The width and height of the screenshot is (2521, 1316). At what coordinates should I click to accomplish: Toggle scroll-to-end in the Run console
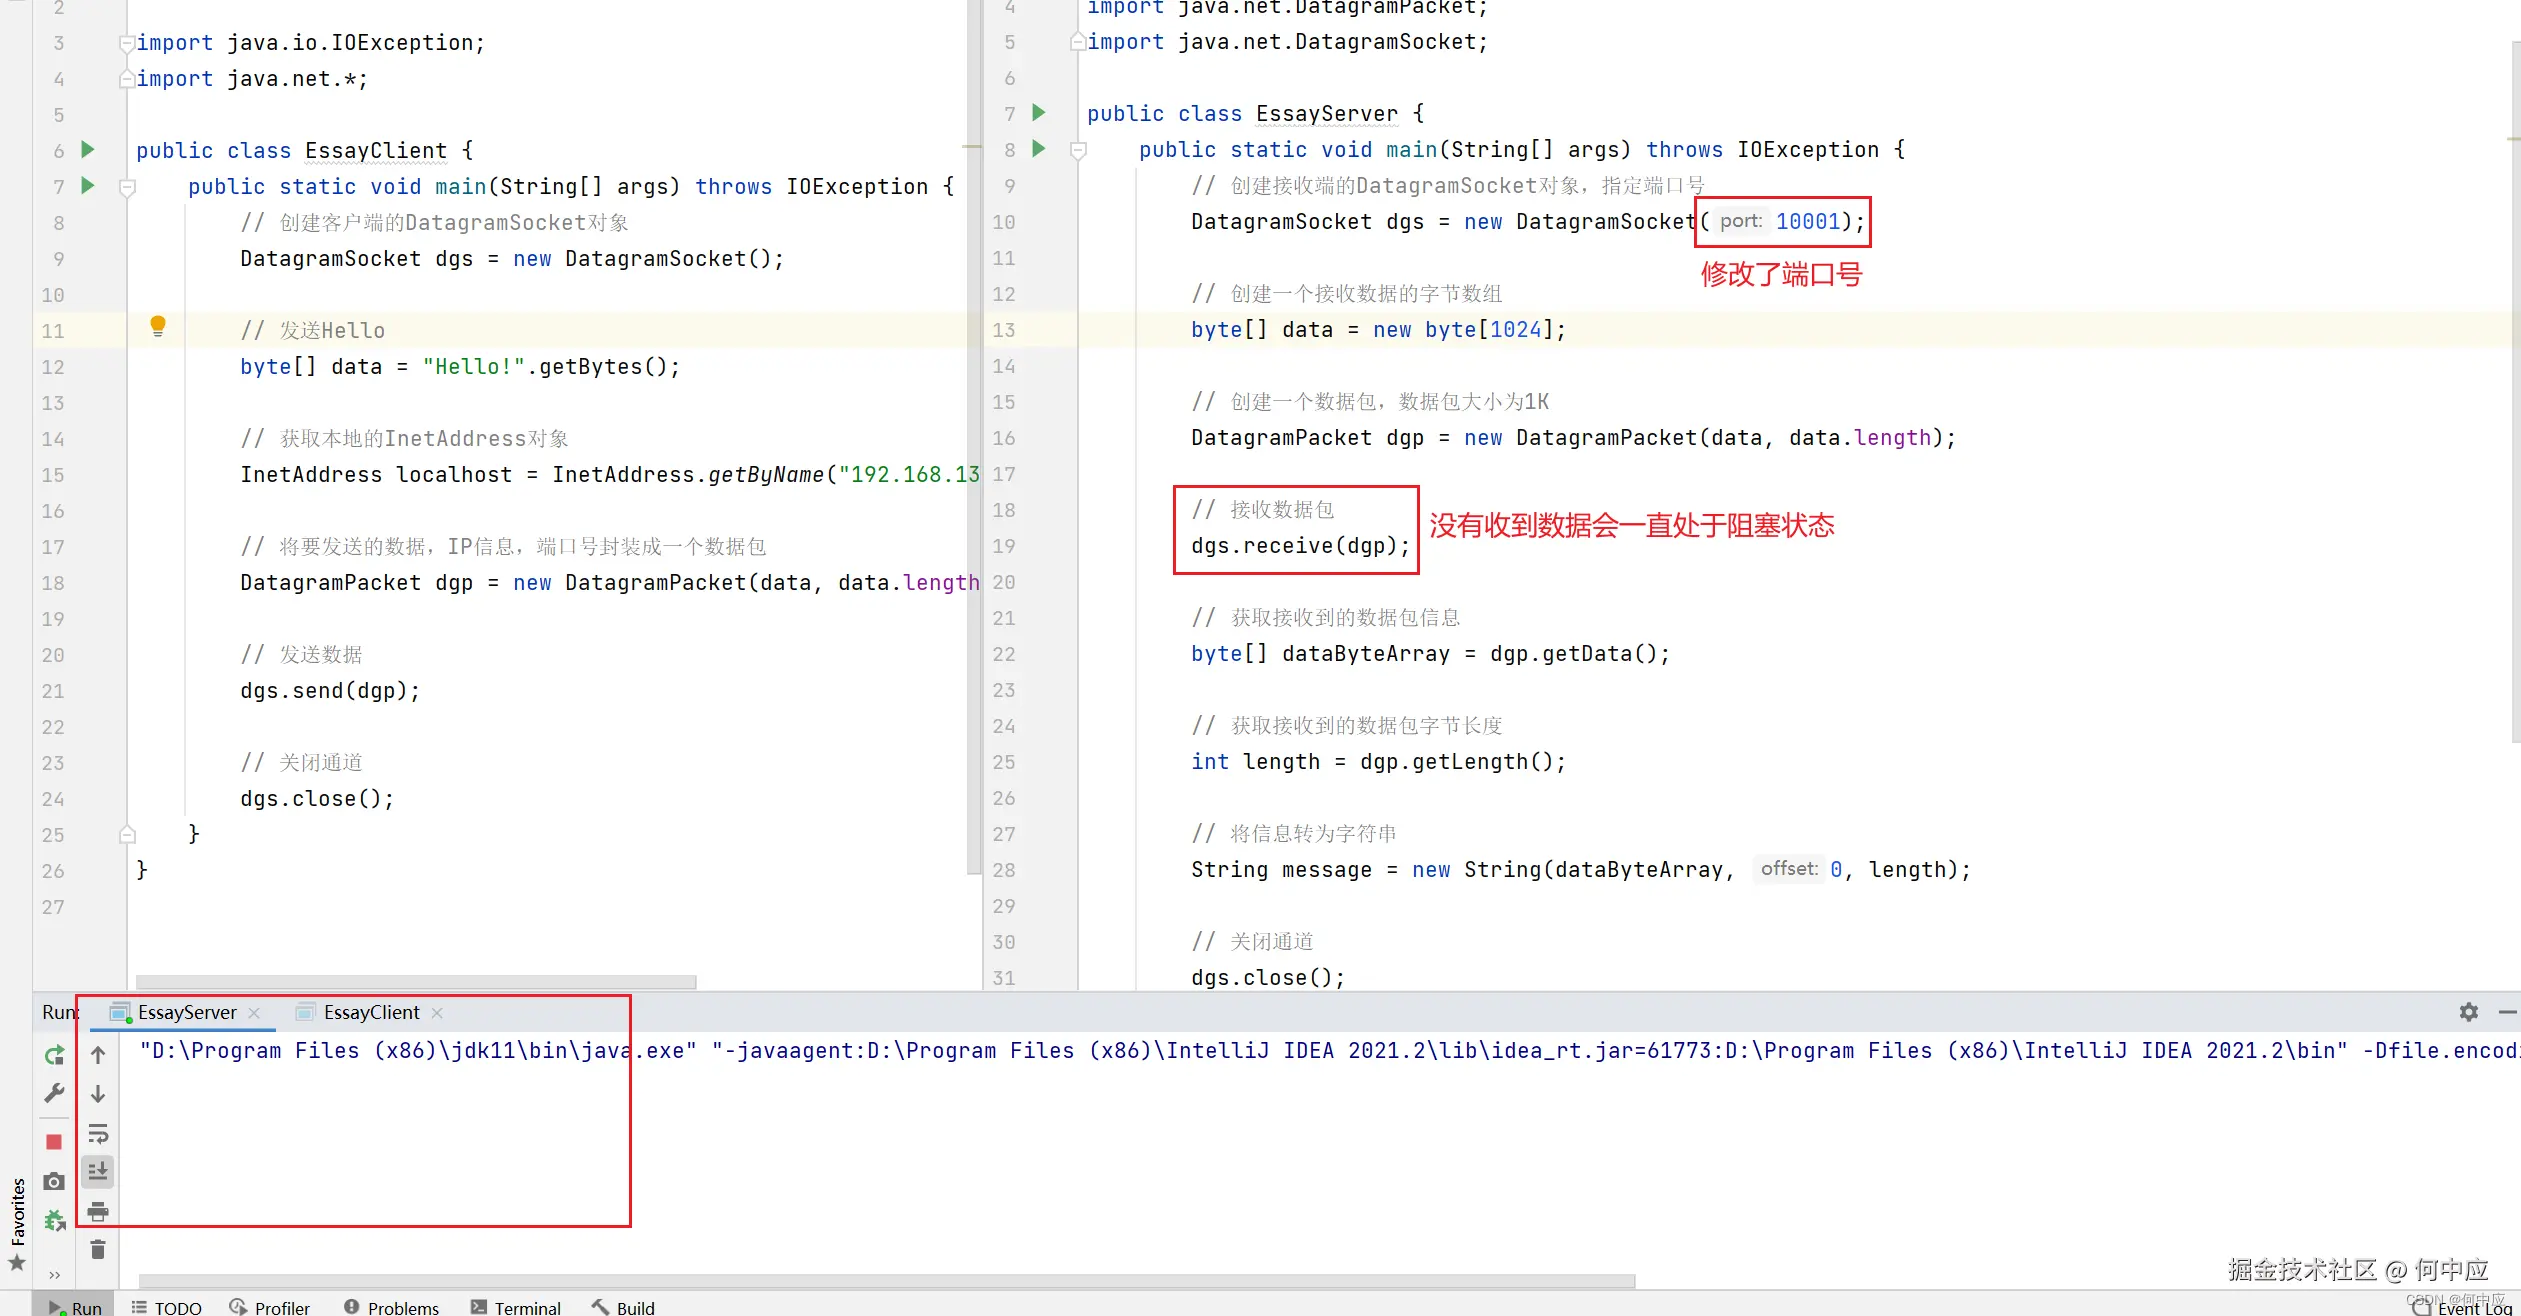click(x=98, y=1171)
